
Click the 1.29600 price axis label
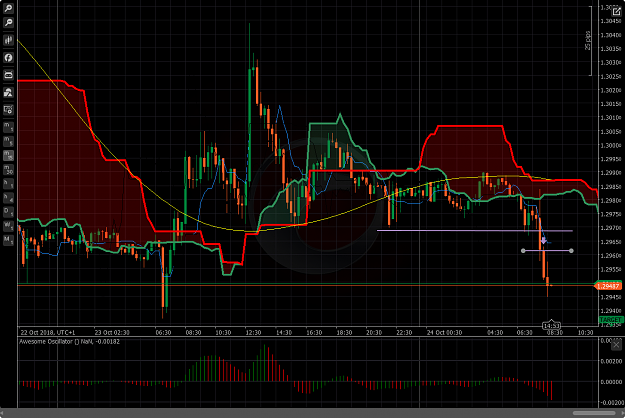[x=611, y=255]
